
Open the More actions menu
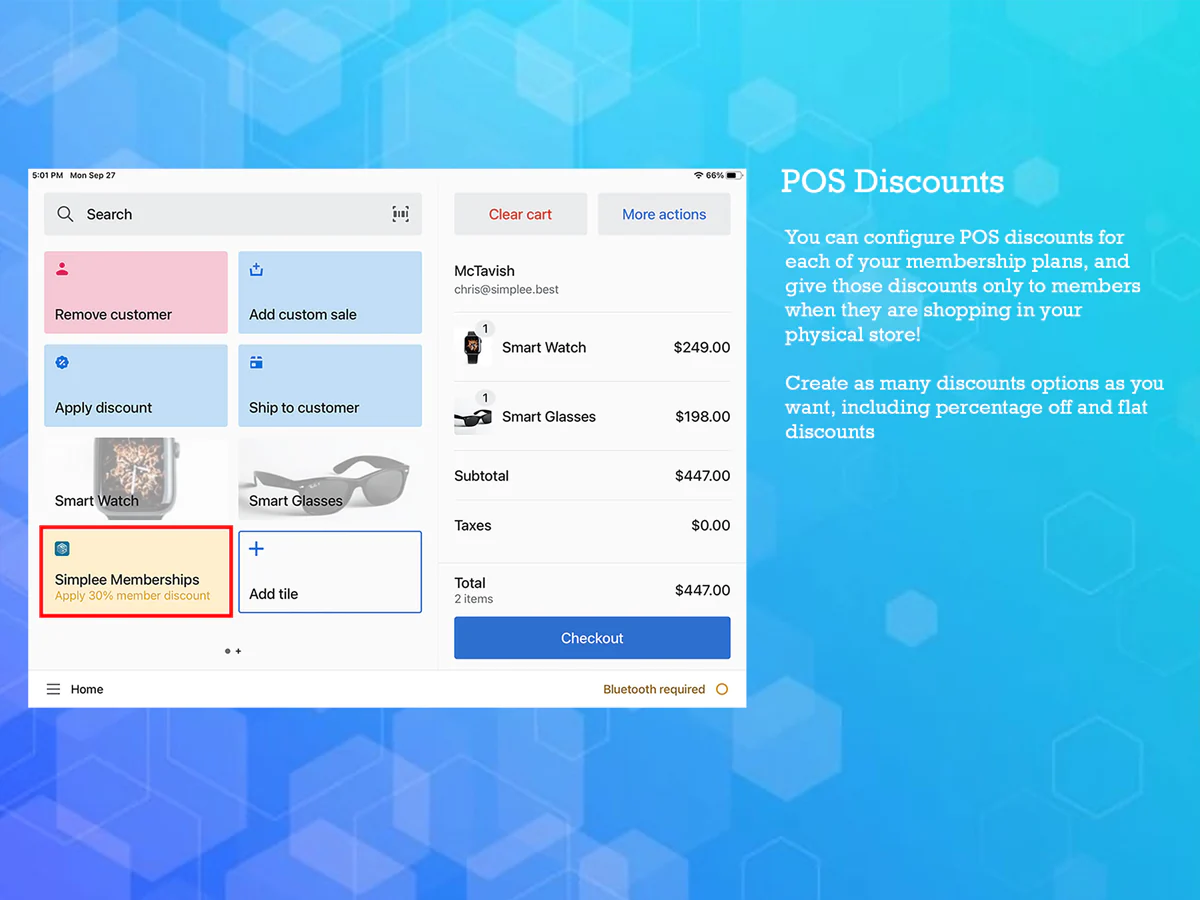(x=664, y=214)
